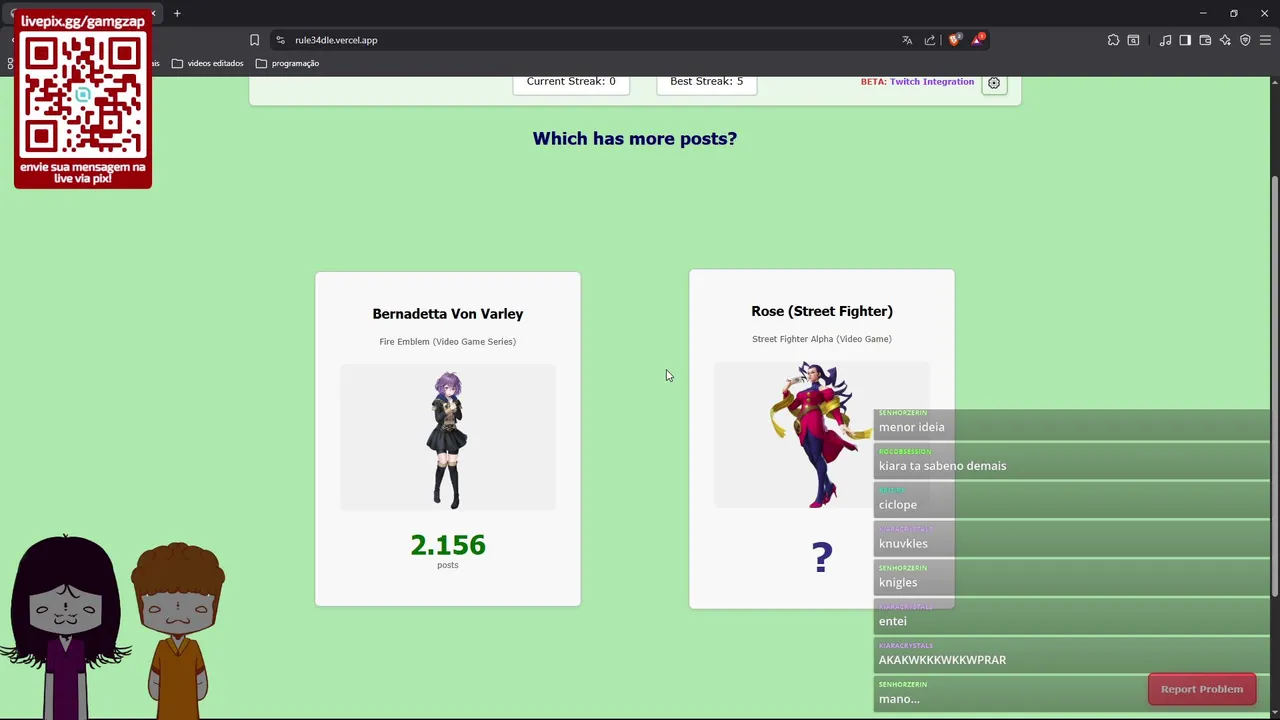Open the tab search icon
The width and height of the screenshot is (1280, 720).
click(x=1133, y=40)
